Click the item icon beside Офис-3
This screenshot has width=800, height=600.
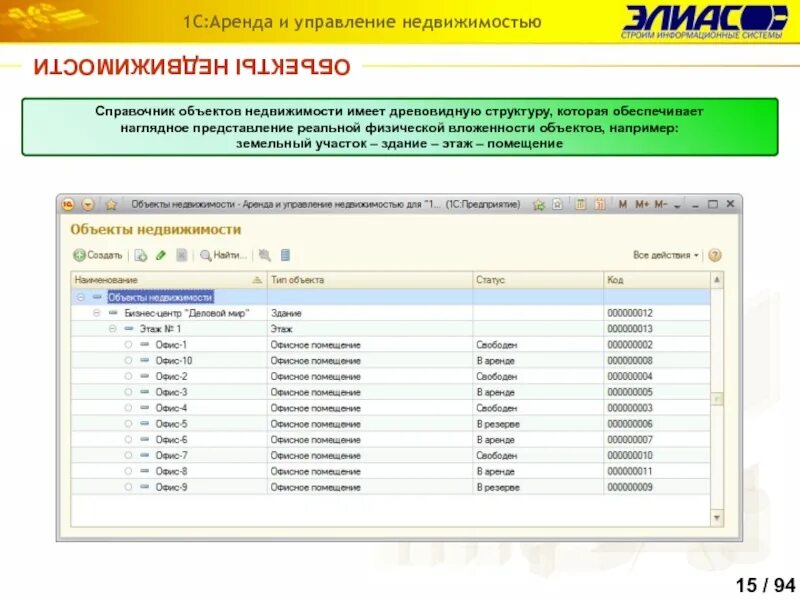pos(145,392)
